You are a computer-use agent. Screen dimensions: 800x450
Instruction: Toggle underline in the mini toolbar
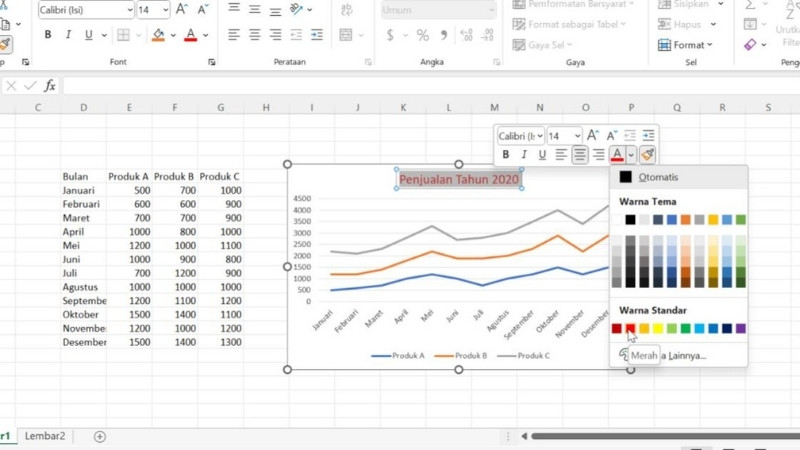(x=542, y=155)
